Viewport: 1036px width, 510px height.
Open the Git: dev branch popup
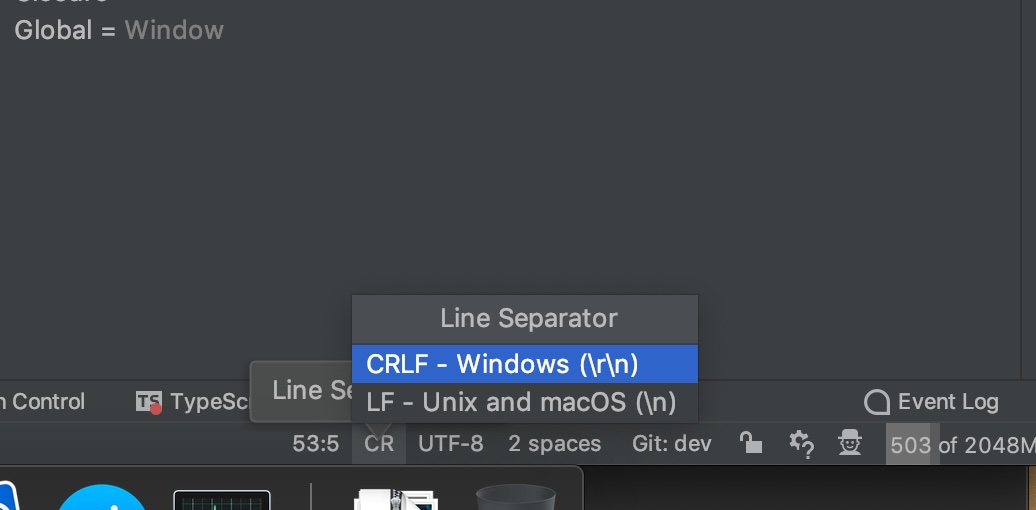[671, 444]
